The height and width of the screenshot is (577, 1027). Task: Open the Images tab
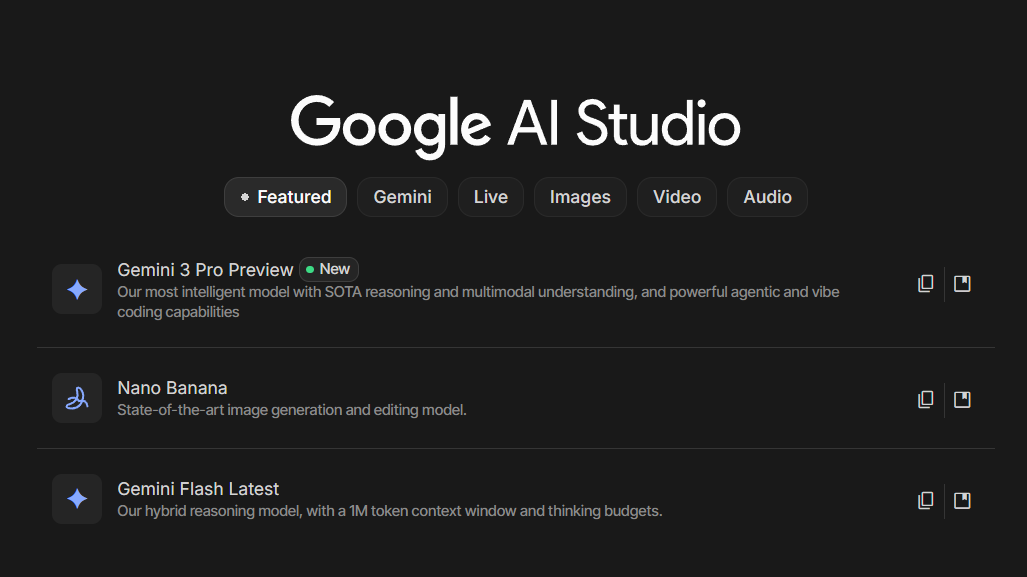[580, 197]
